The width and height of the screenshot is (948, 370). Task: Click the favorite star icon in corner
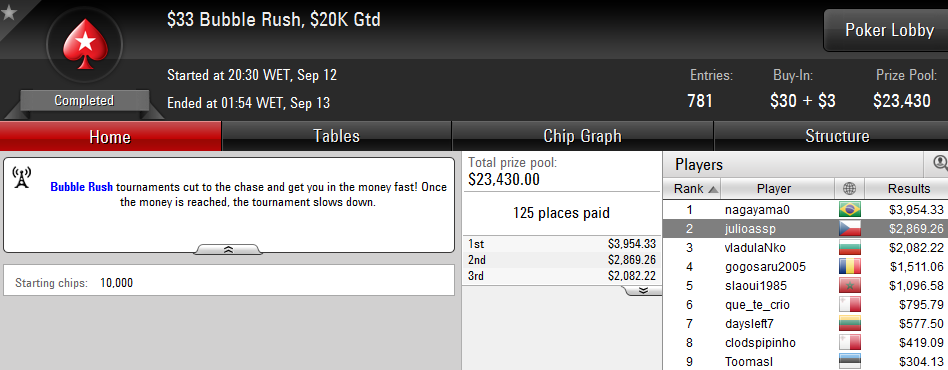click(x=8, y=13)
